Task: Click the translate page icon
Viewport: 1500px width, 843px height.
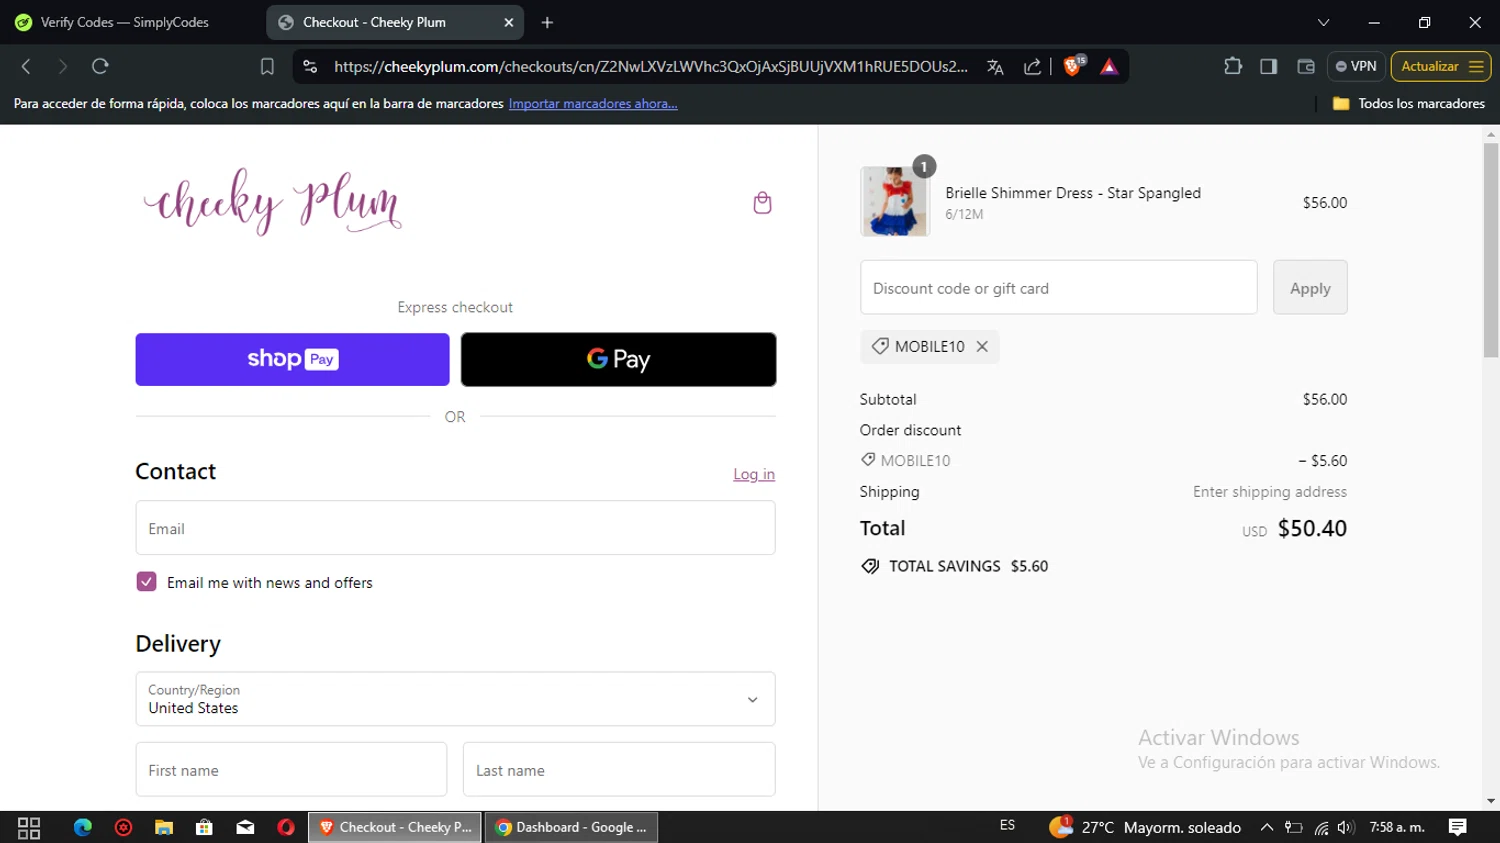Action: [995, 66]
